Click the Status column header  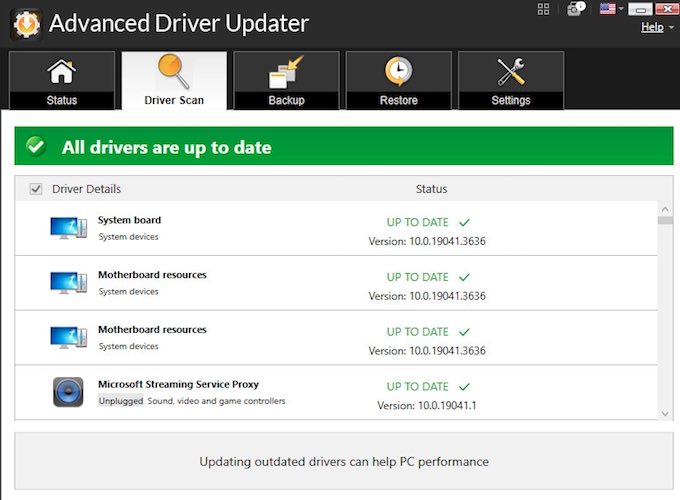(431, 189)
